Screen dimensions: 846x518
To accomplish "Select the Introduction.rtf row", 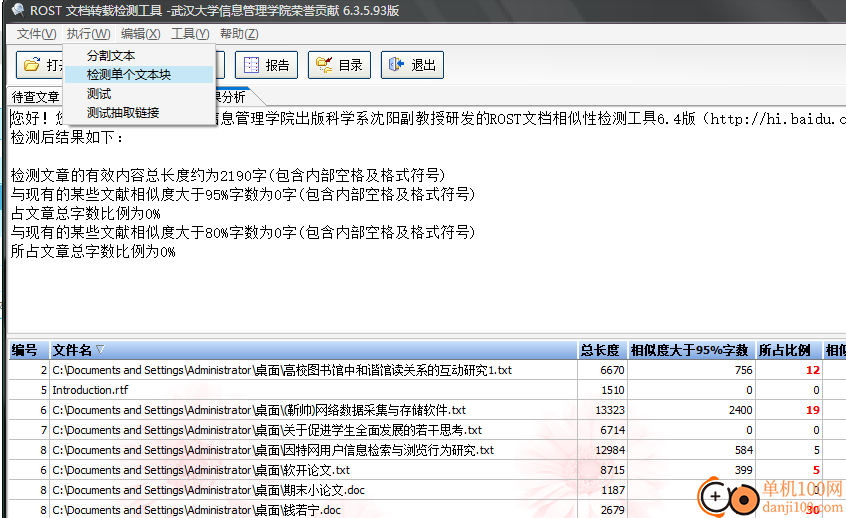I will [x=426, y=390].
